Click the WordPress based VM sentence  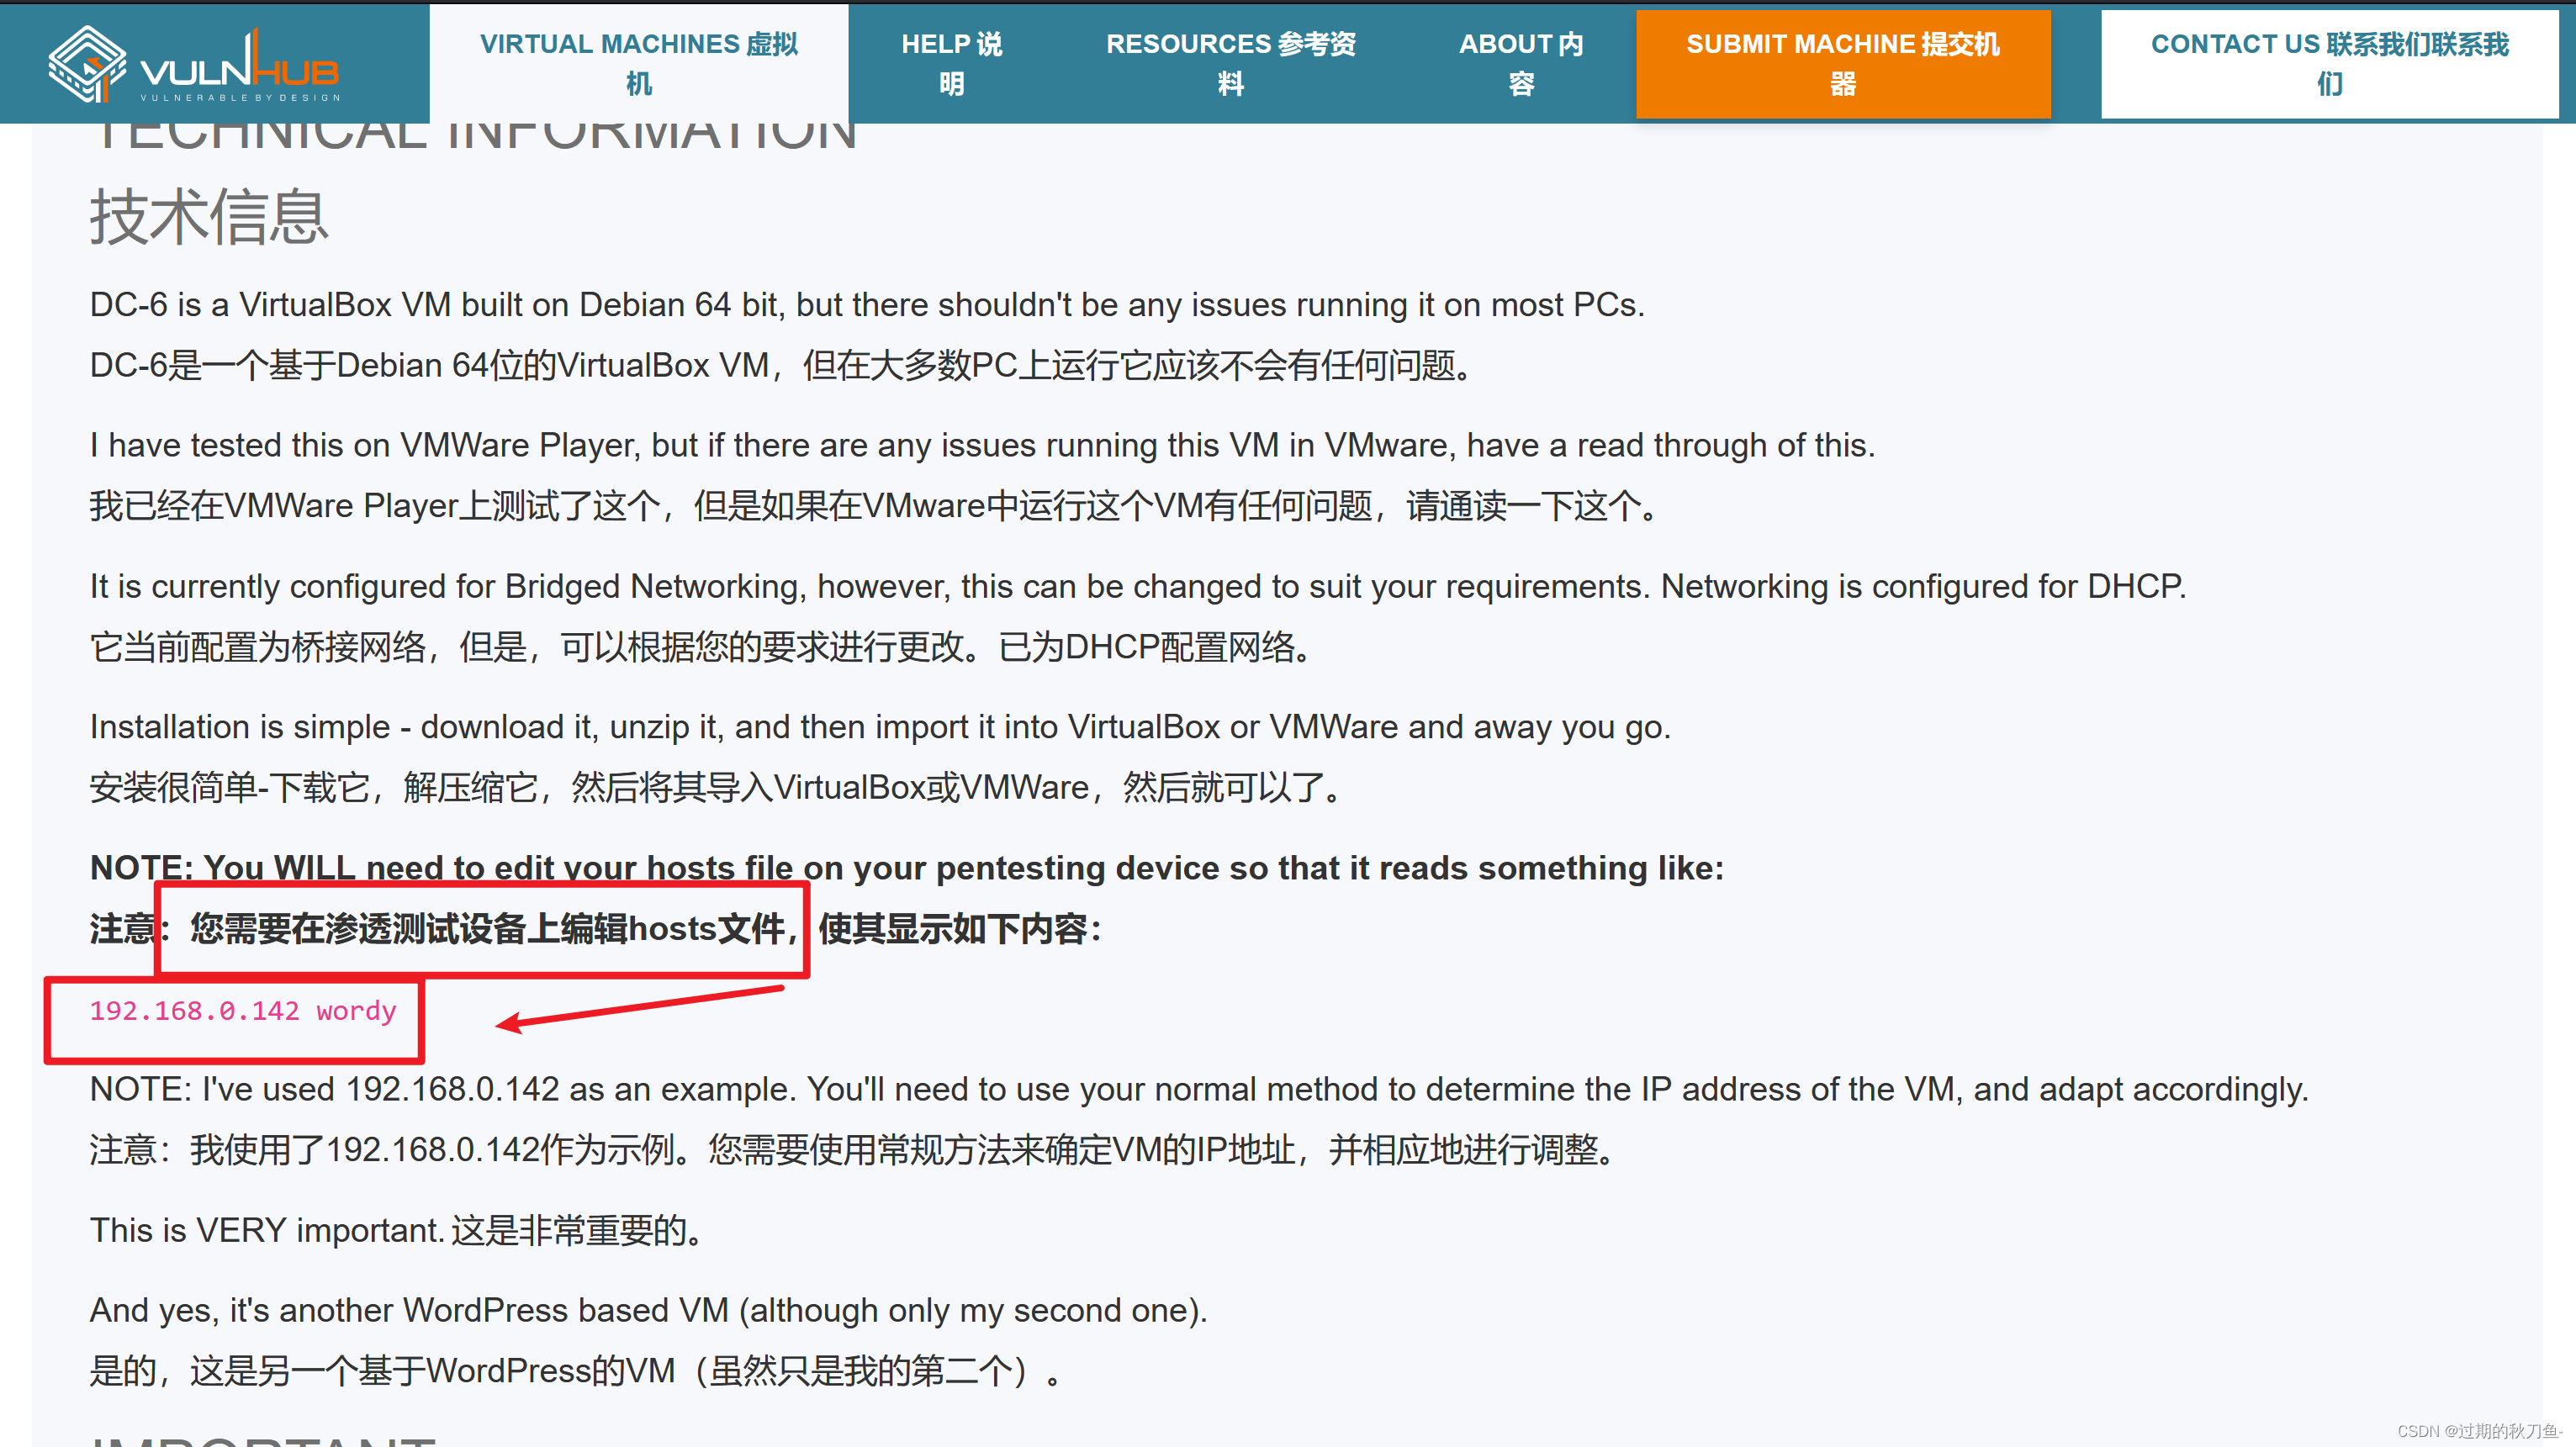(x=649, y=1310)
